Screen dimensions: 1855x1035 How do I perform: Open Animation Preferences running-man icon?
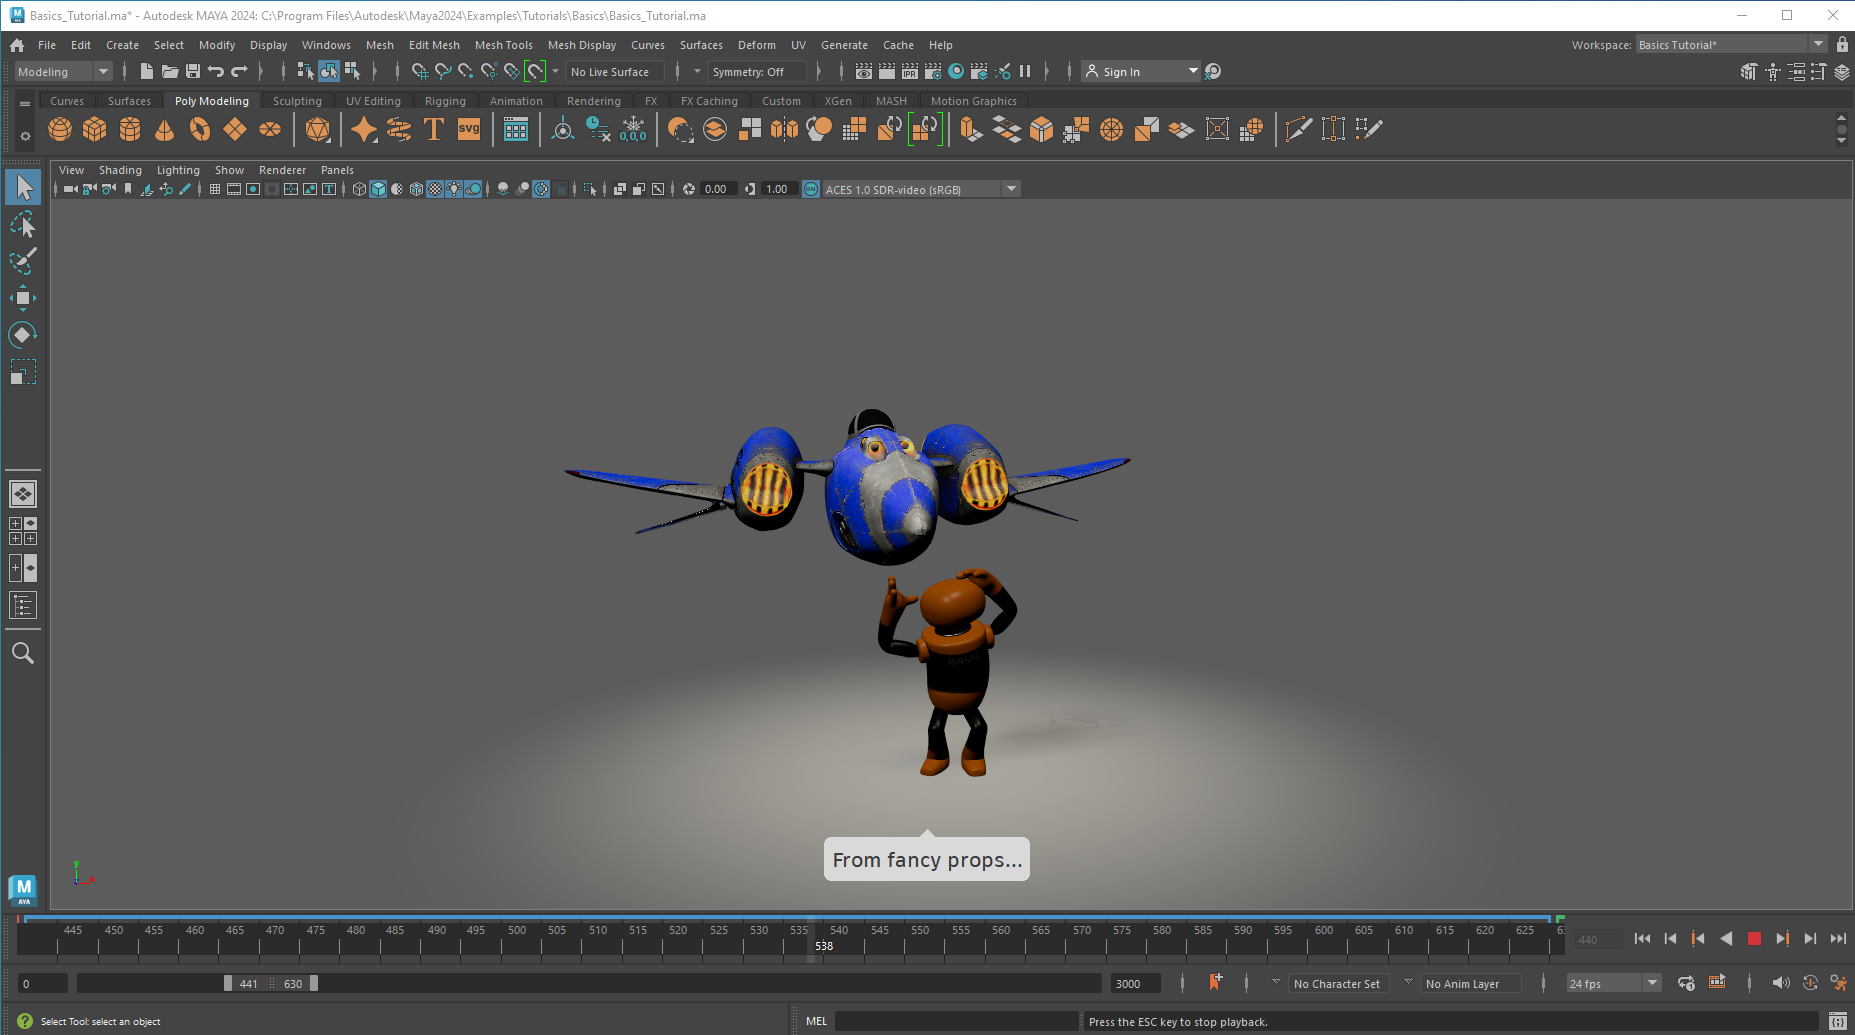click(x=1839, y=983)
